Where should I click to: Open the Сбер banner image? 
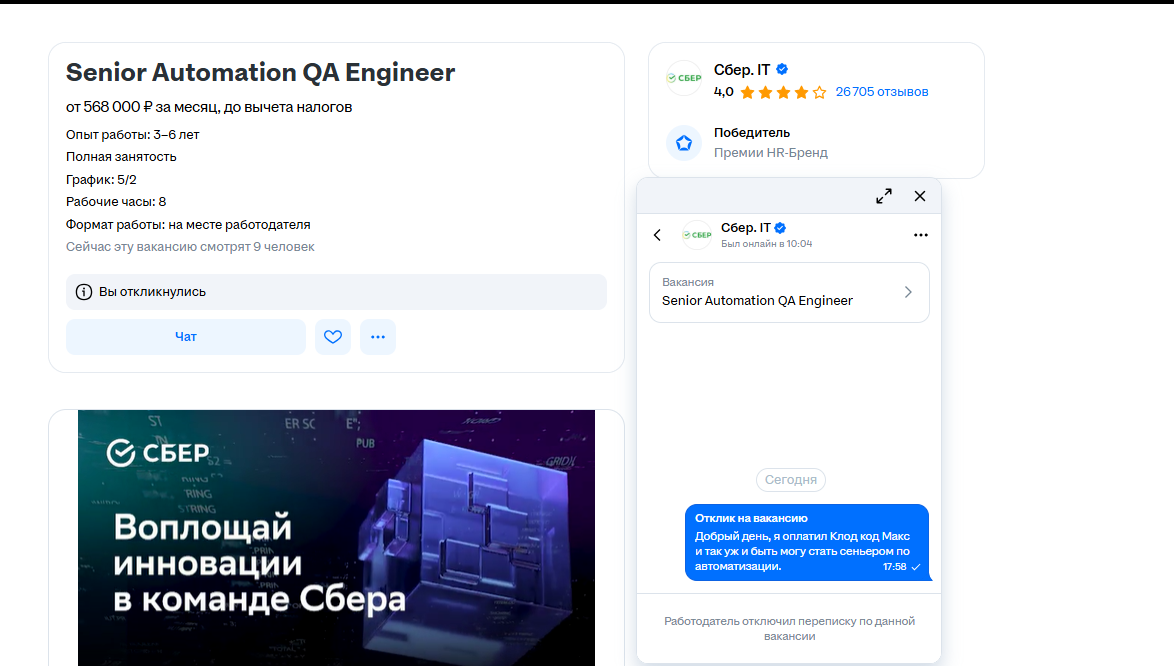(x=336, y=537)
